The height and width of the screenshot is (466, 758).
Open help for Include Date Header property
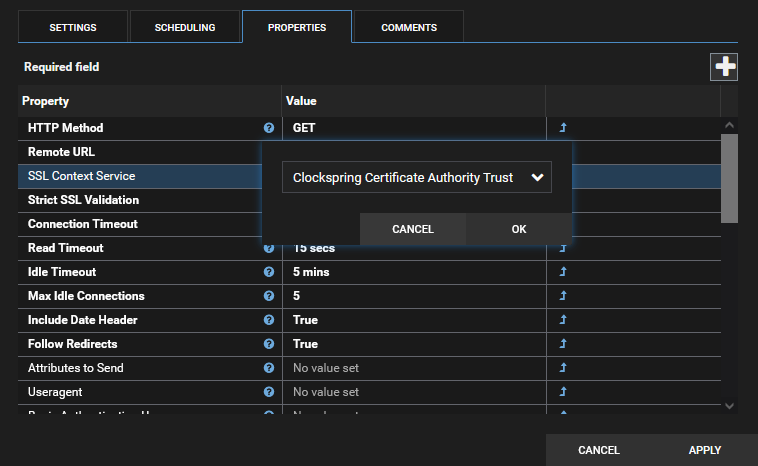269,320
